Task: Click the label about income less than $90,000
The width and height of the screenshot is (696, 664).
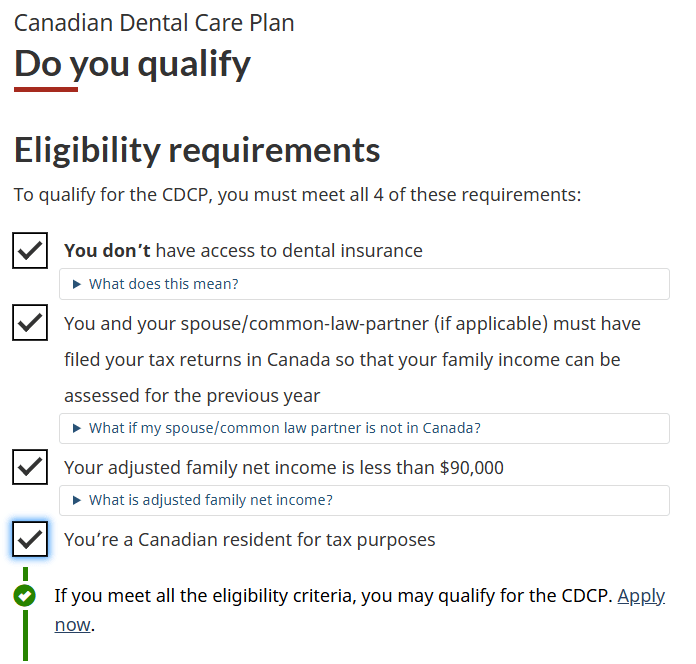Action: pos(284,468)
